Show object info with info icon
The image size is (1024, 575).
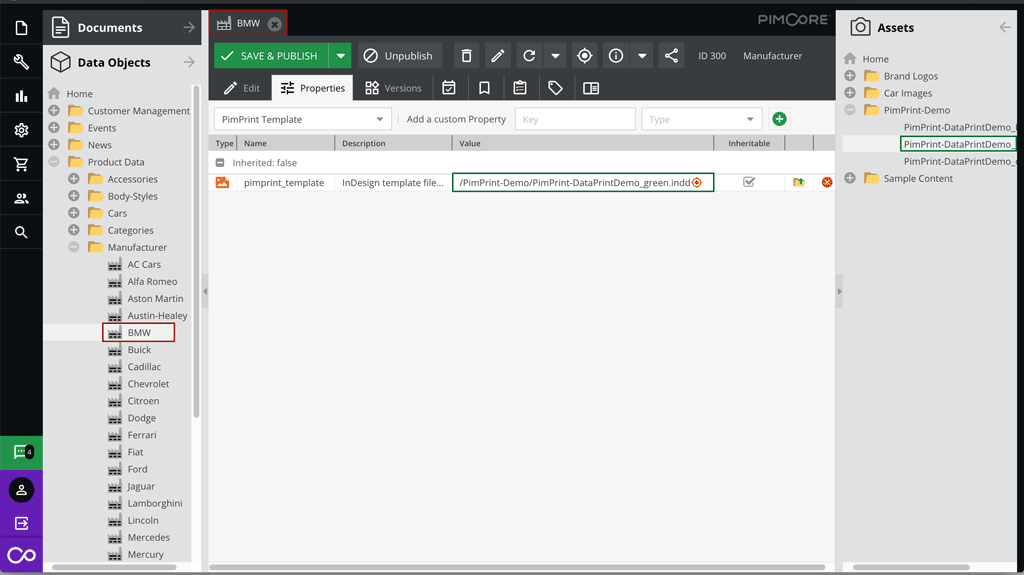(x=616, y=56)
